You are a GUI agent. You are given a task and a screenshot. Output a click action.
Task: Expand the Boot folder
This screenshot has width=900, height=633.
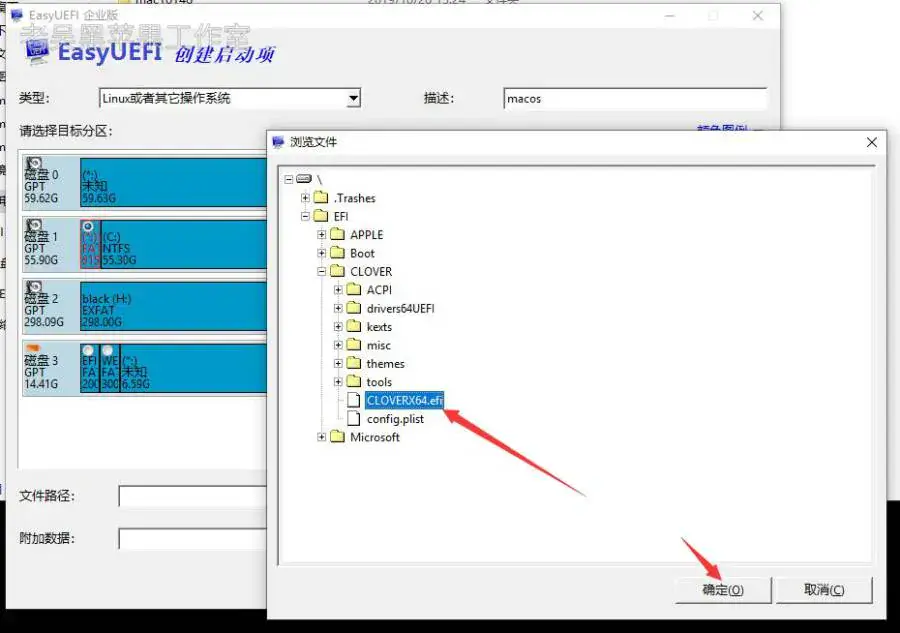point(321,253)
